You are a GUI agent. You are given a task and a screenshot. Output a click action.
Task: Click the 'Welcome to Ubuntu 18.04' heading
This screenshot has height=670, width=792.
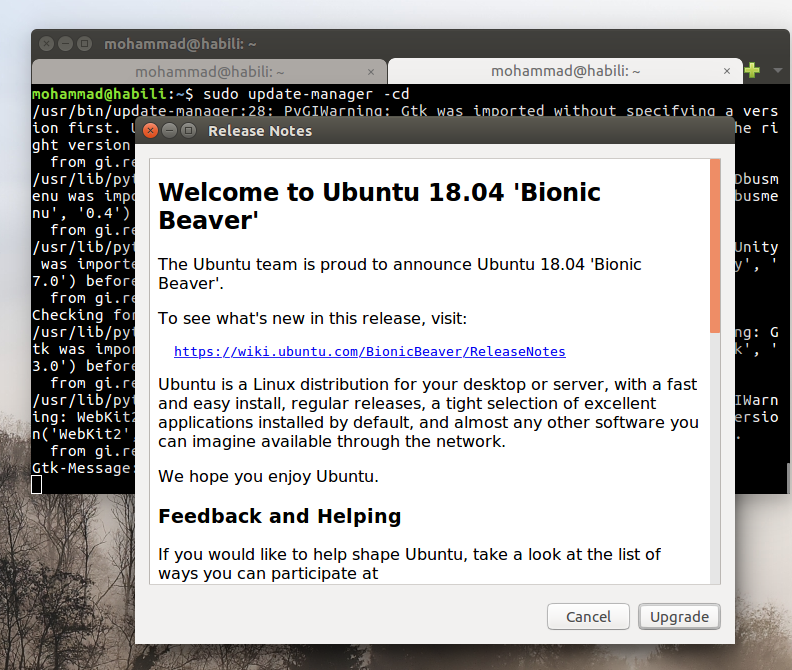[379, 206]
